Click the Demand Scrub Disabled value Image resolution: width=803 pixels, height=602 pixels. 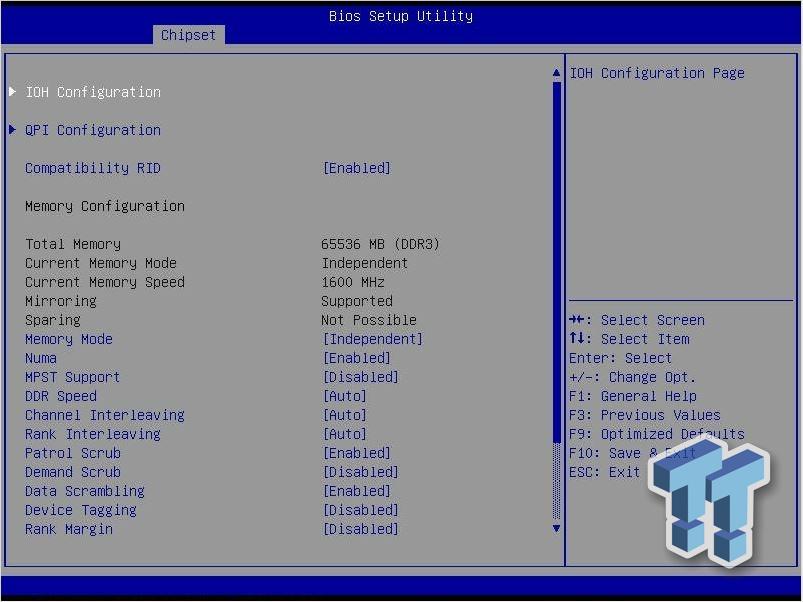(x=361, y=472)
